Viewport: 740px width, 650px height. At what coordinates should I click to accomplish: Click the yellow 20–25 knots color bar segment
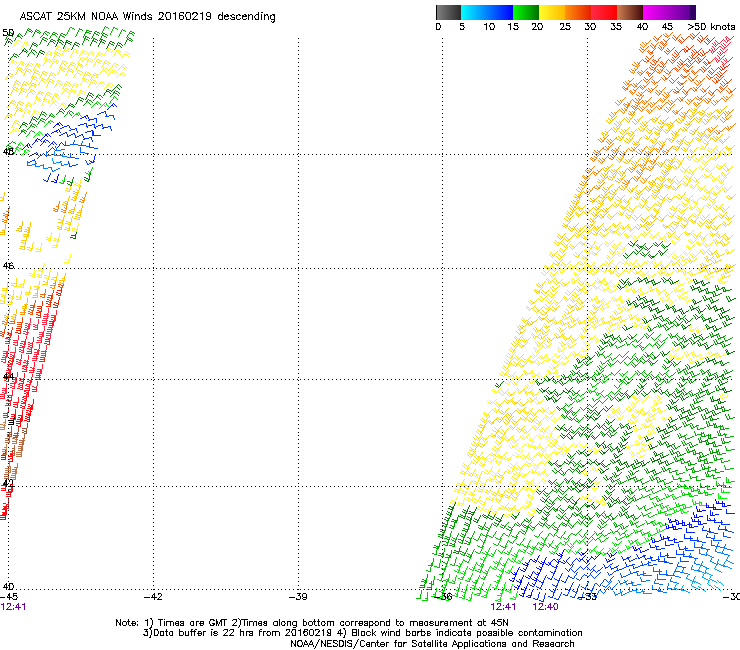pos(552,12)
